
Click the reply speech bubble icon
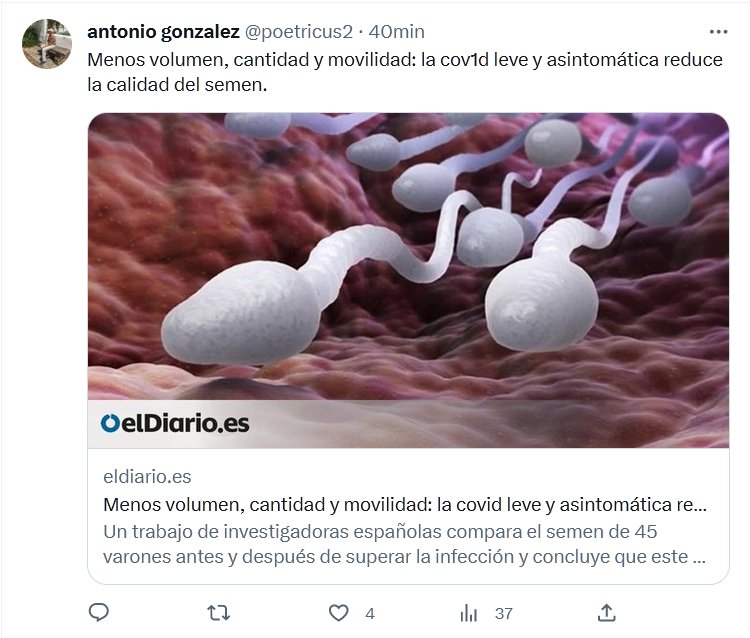(x=99, y=613)
